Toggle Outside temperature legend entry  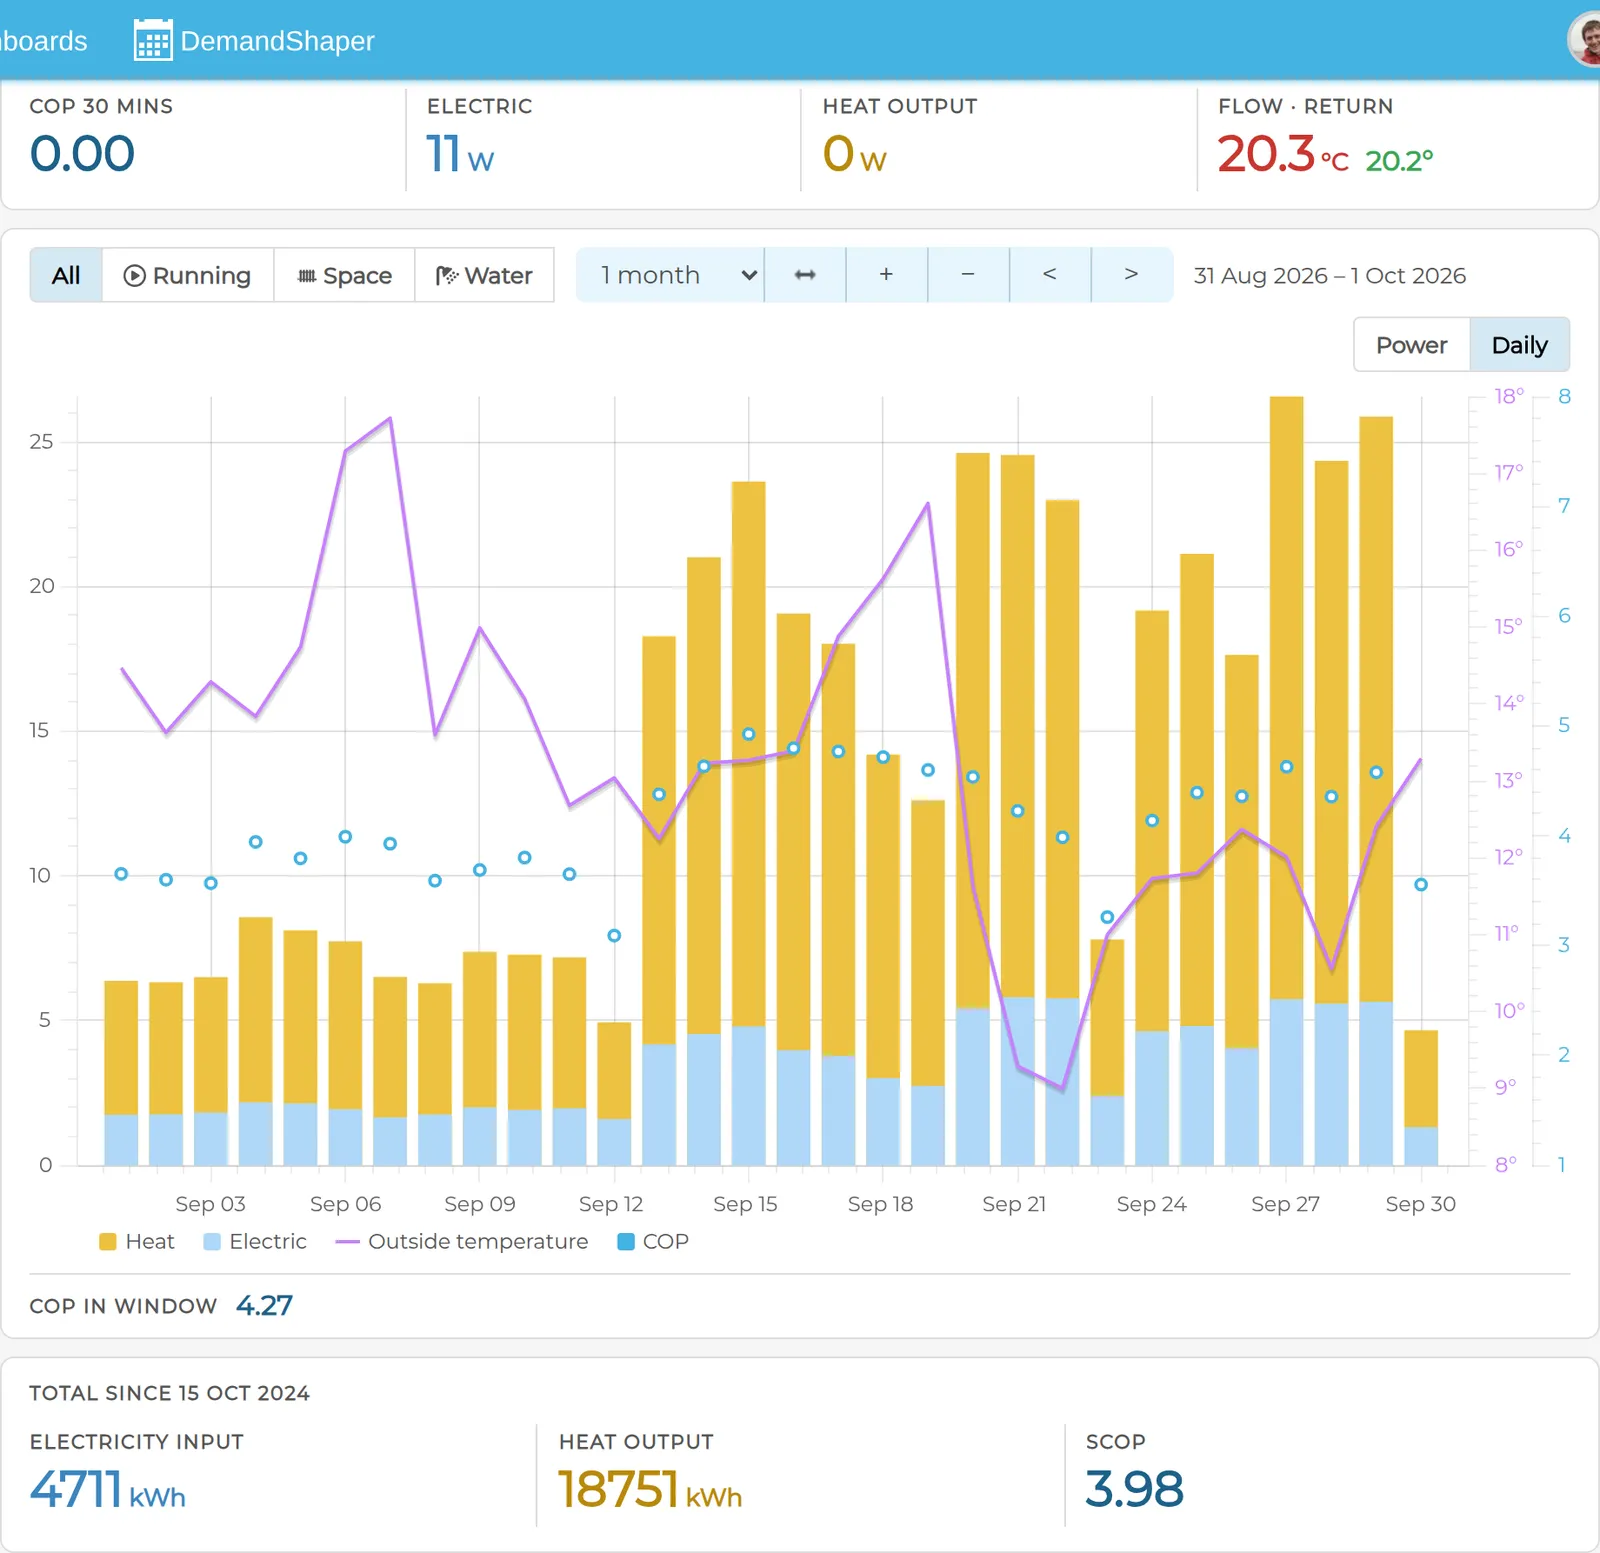[x=462, y=1241]
